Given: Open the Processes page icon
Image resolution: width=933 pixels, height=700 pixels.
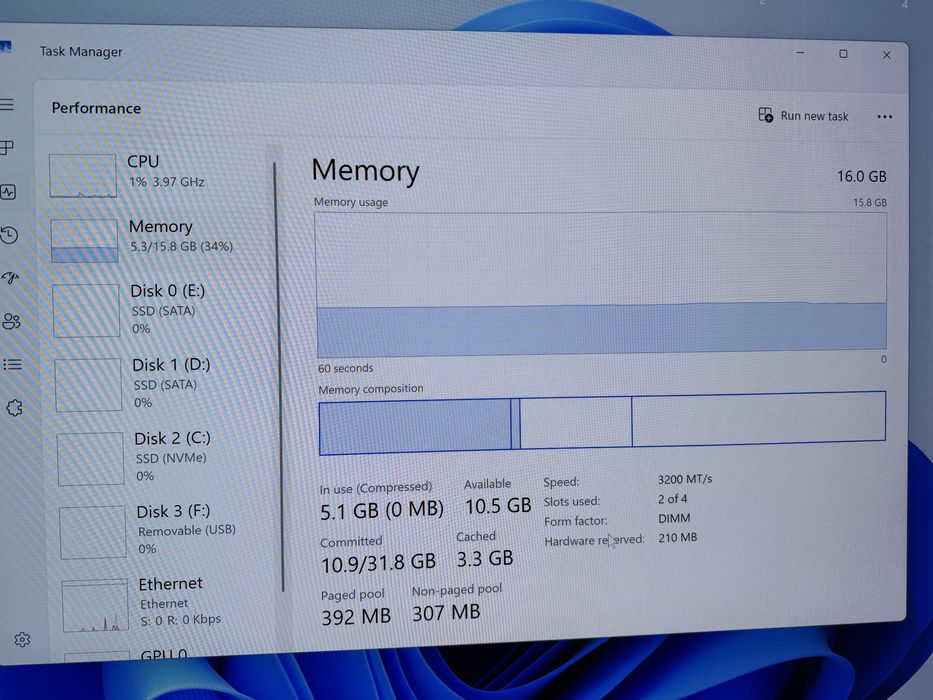Looking at the screenshot, I should (7, 148).
